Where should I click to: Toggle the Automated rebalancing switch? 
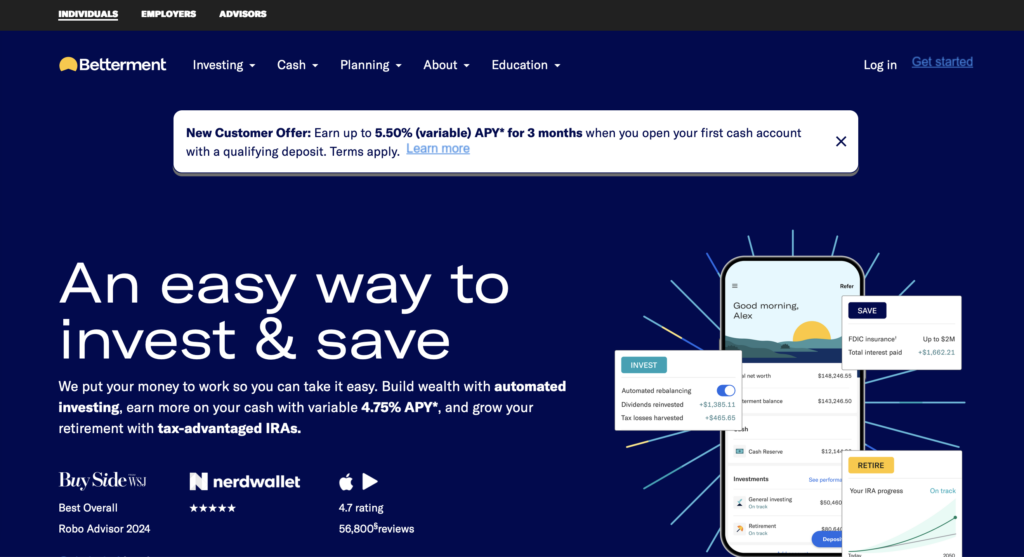click(x=726, y=390)
